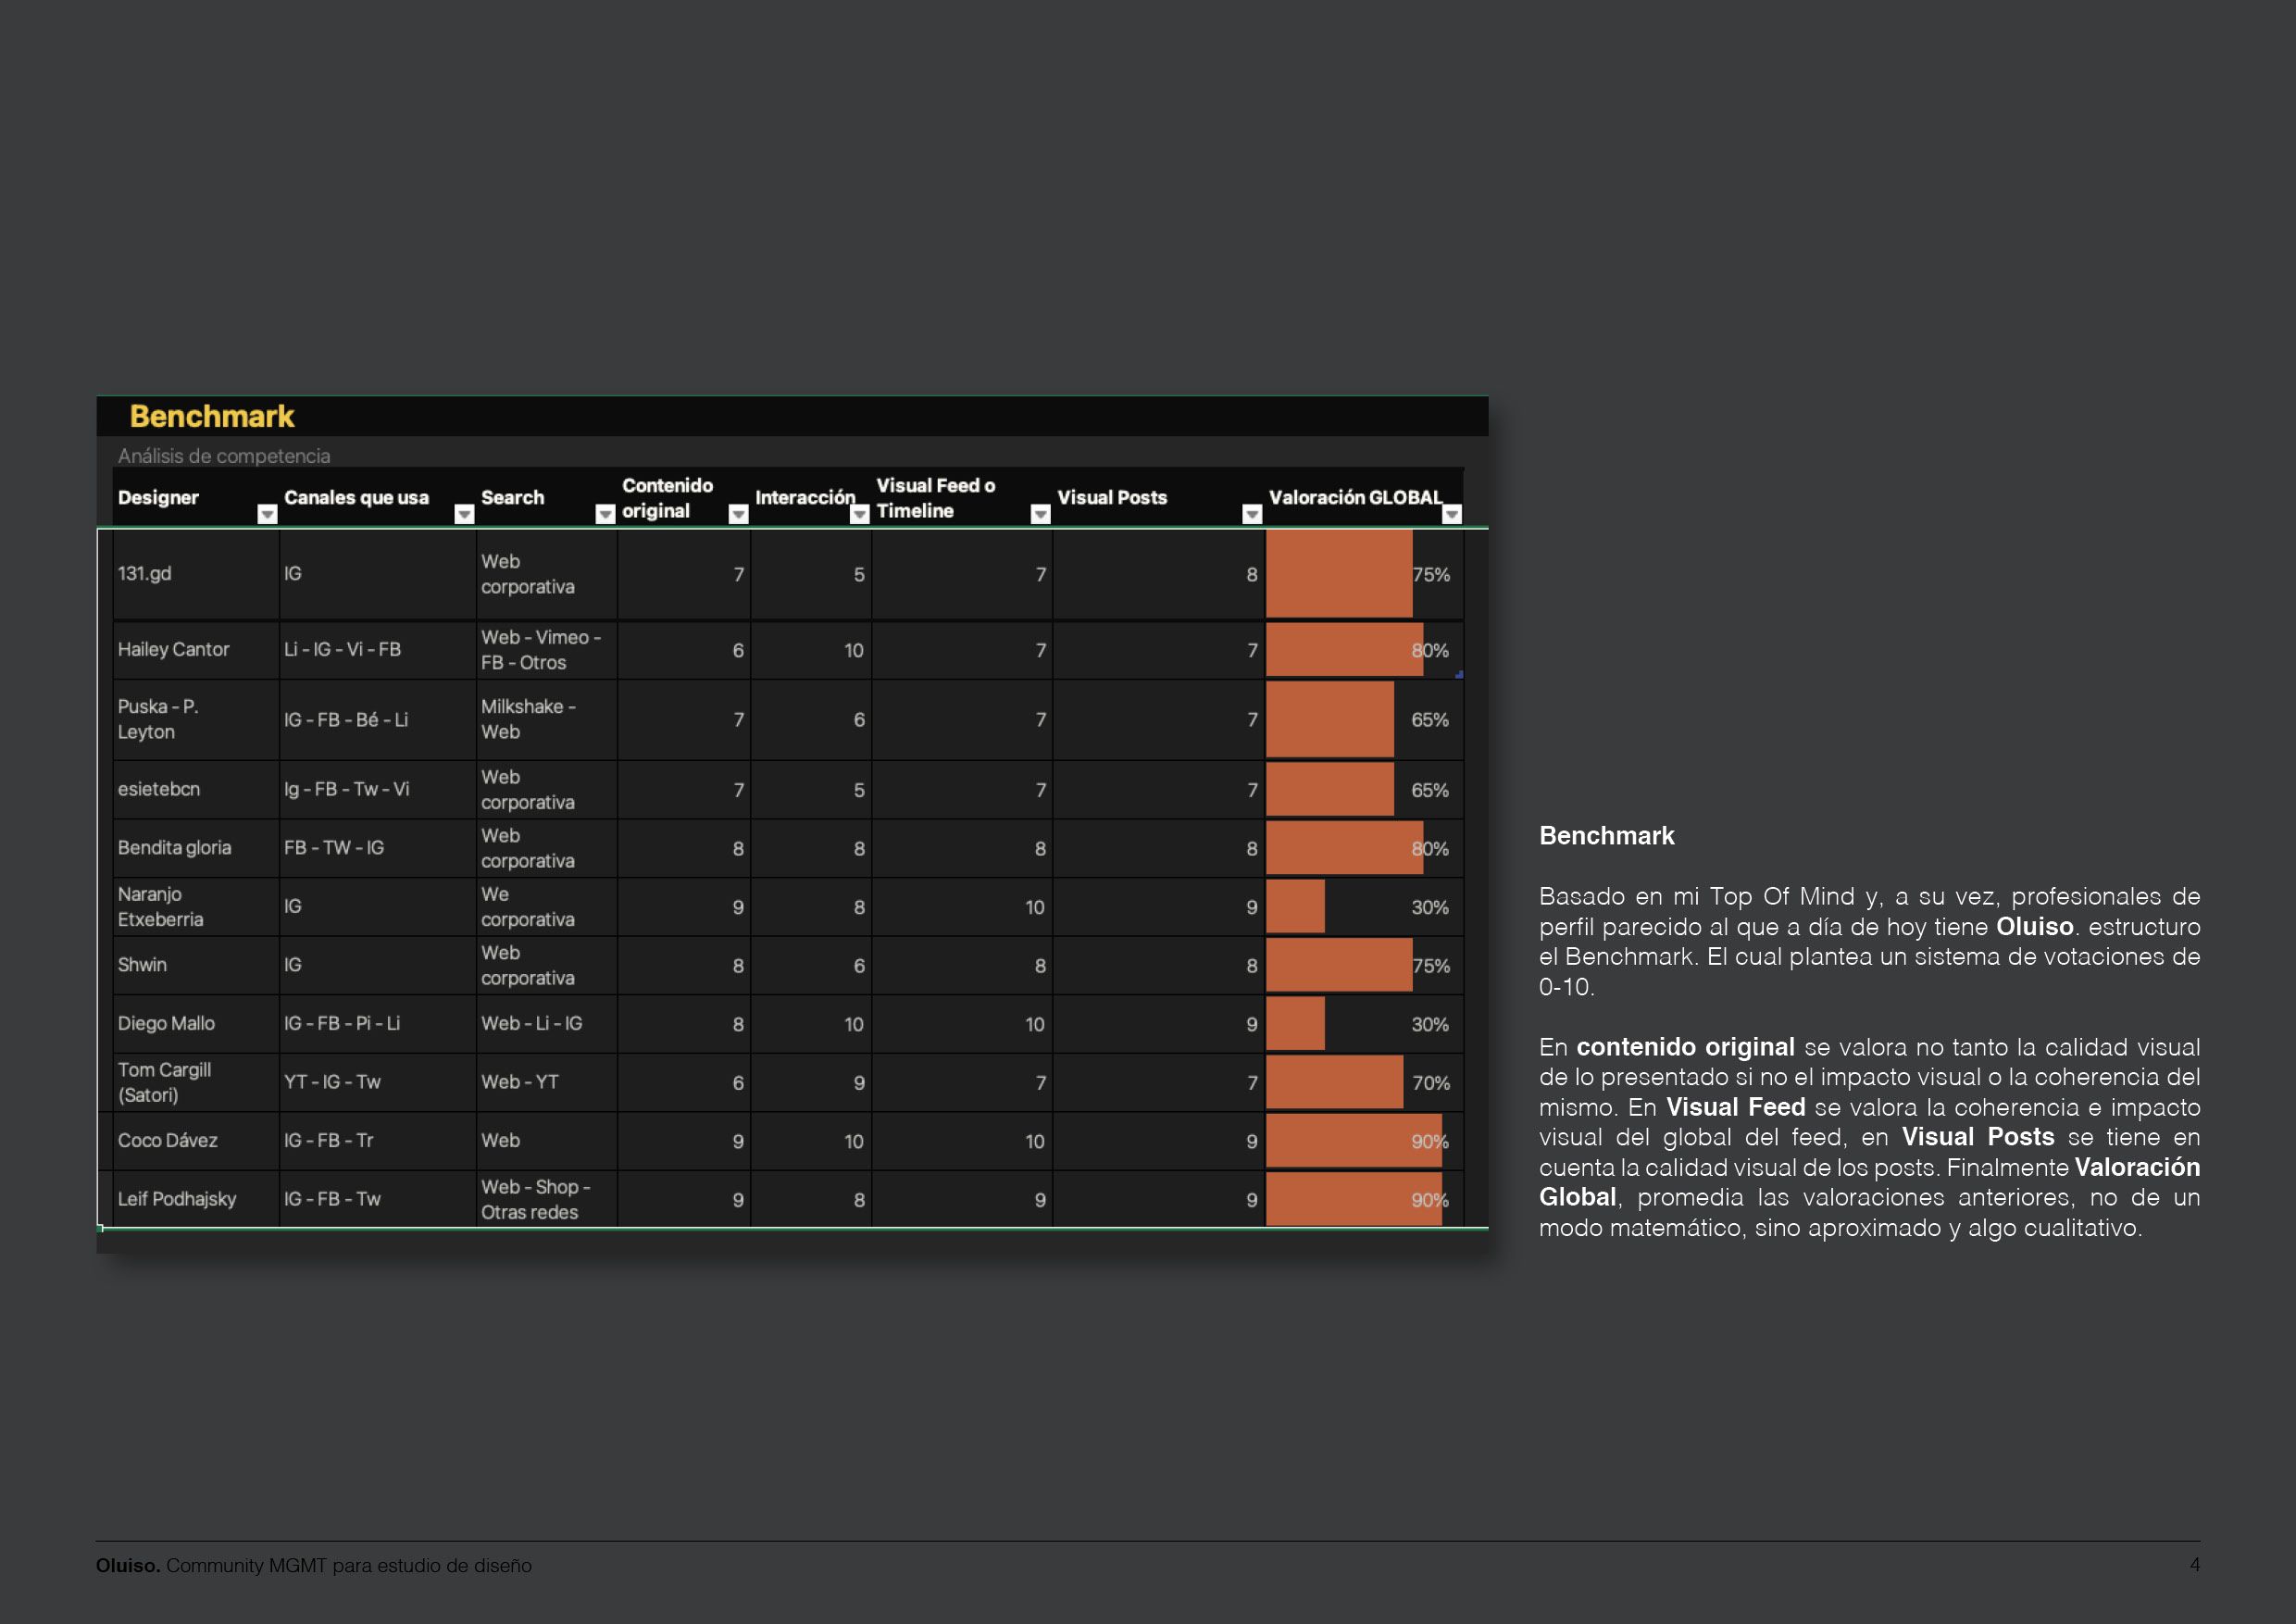Viewport: 2296px width, 1624px height.
Task: Expand the Visual Feed o Timeline filter
Action: click(1041, 514)
